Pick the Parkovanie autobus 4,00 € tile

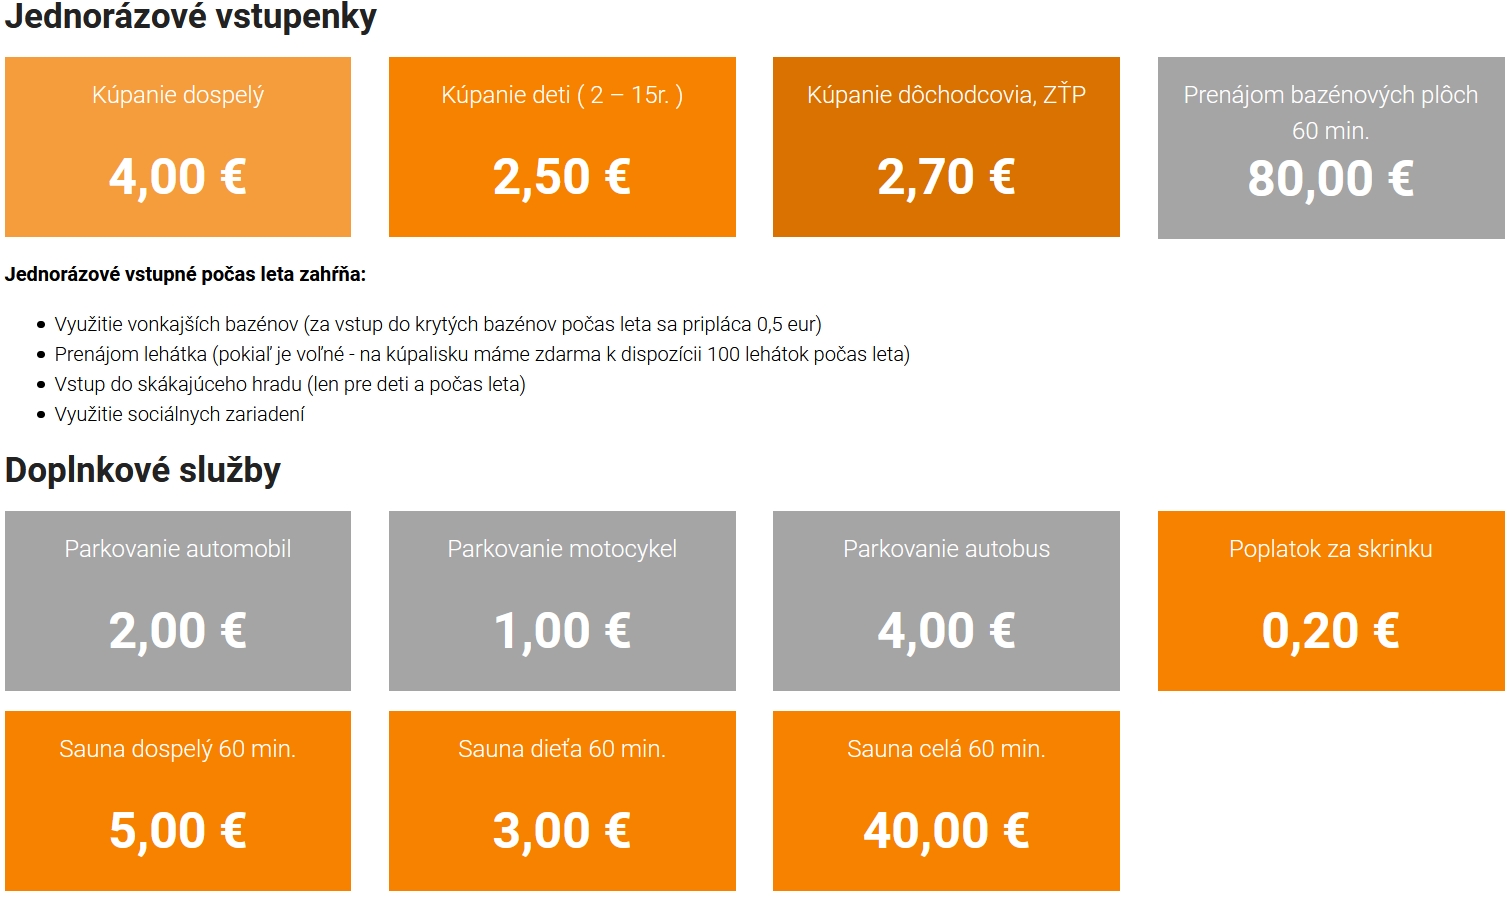click(x=946, y=601)
